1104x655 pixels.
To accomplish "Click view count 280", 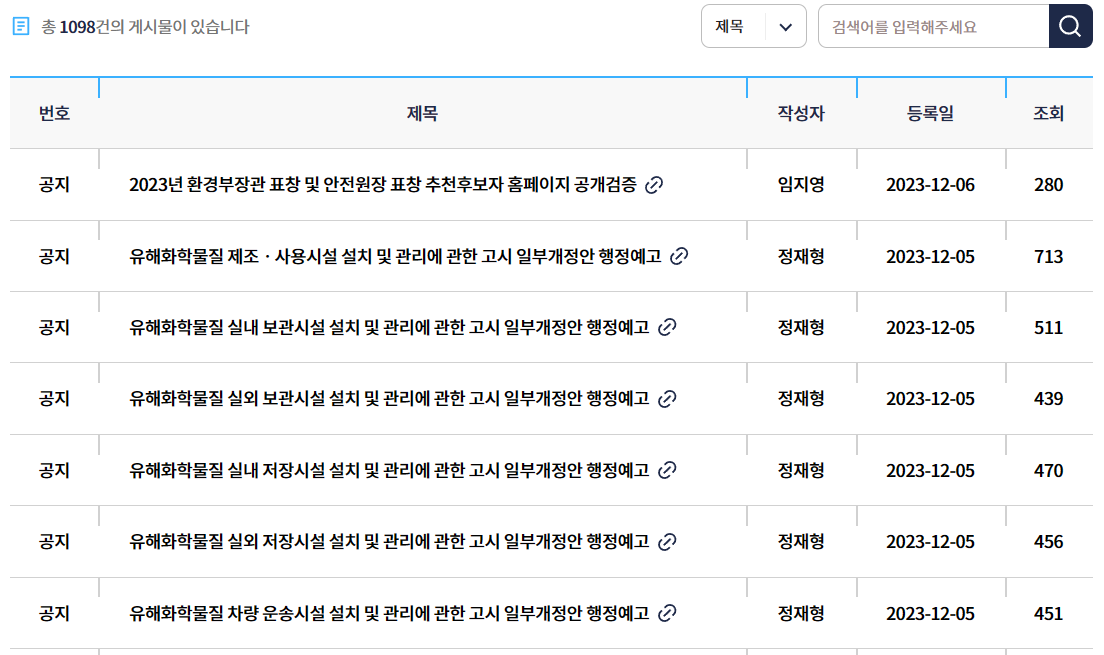I will pos(1048,185).
